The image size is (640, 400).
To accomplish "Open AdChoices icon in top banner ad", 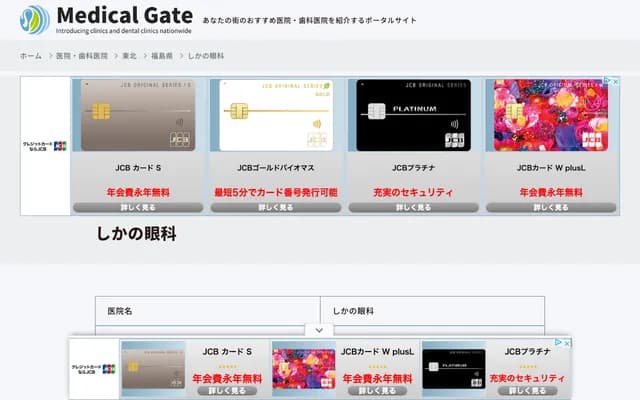I will click(x=607, y=81).
